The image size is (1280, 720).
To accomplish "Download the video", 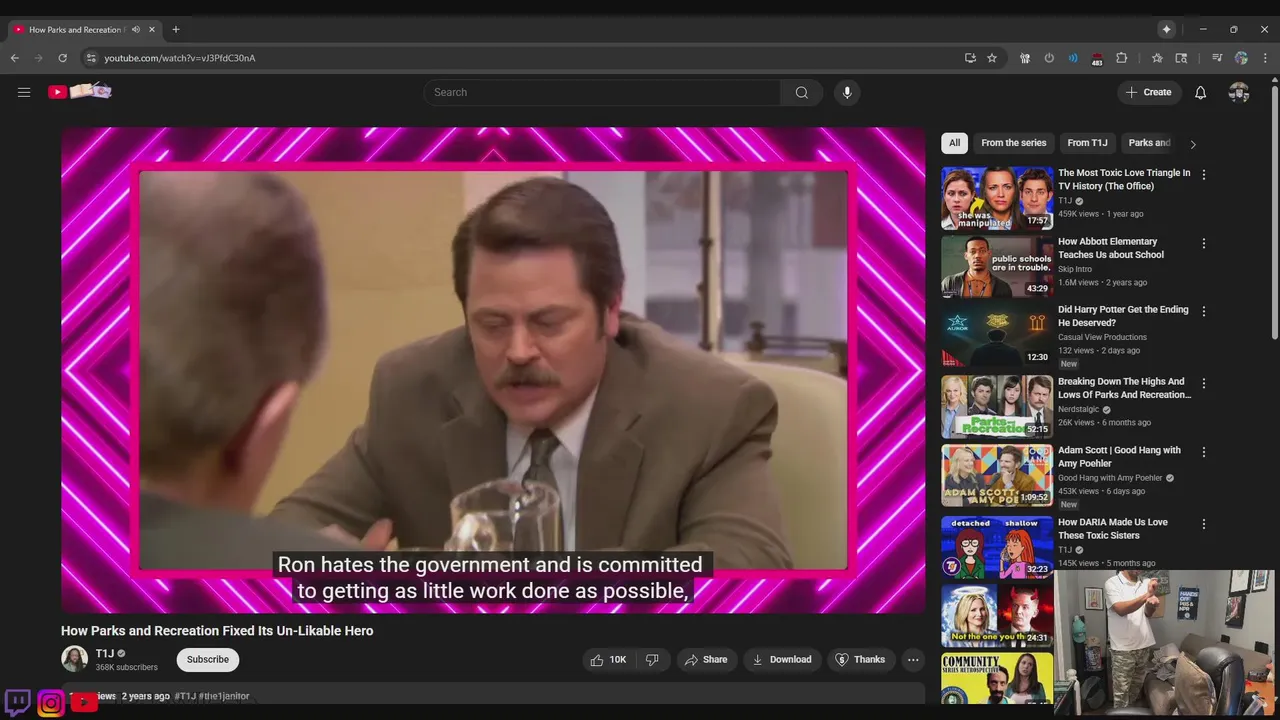I will click(x=782, y=659).
